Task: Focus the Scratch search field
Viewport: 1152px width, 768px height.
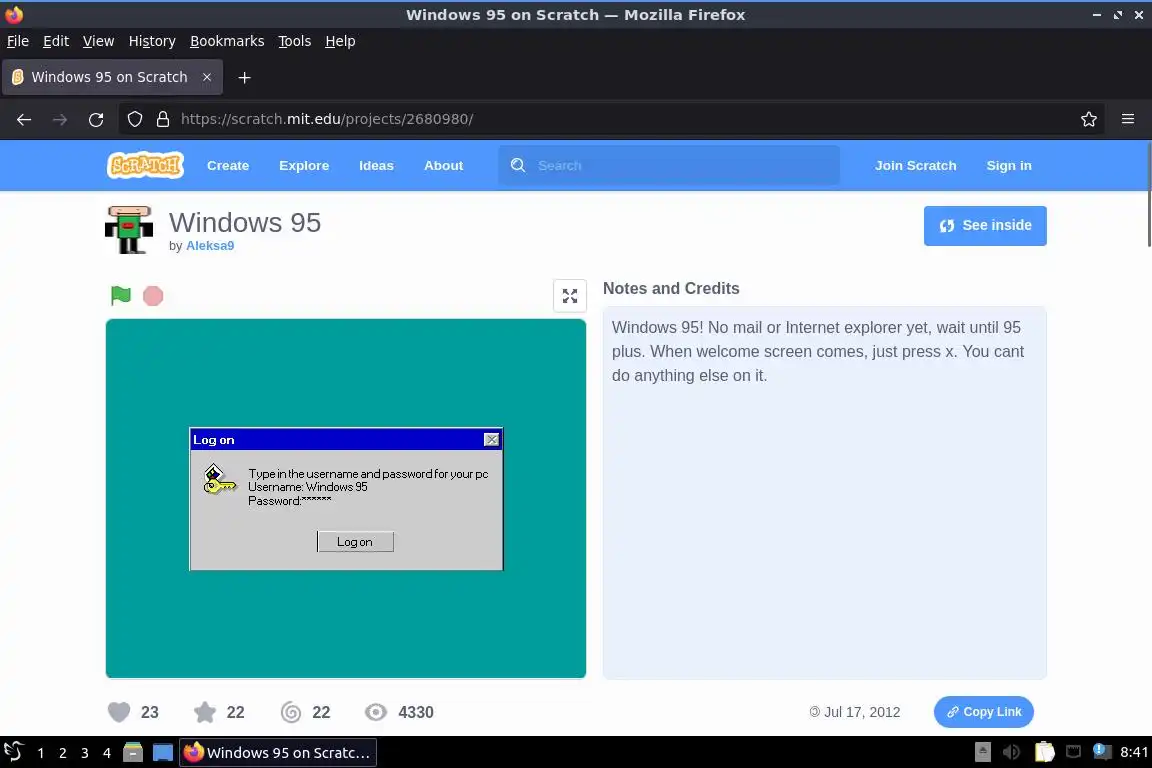Action: 669,165
